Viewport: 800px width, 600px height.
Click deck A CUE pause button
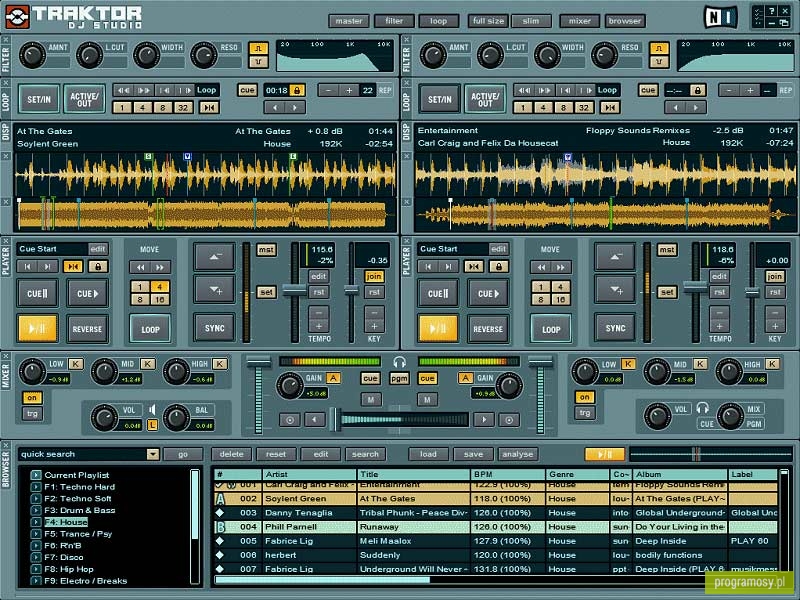point(38,293)
